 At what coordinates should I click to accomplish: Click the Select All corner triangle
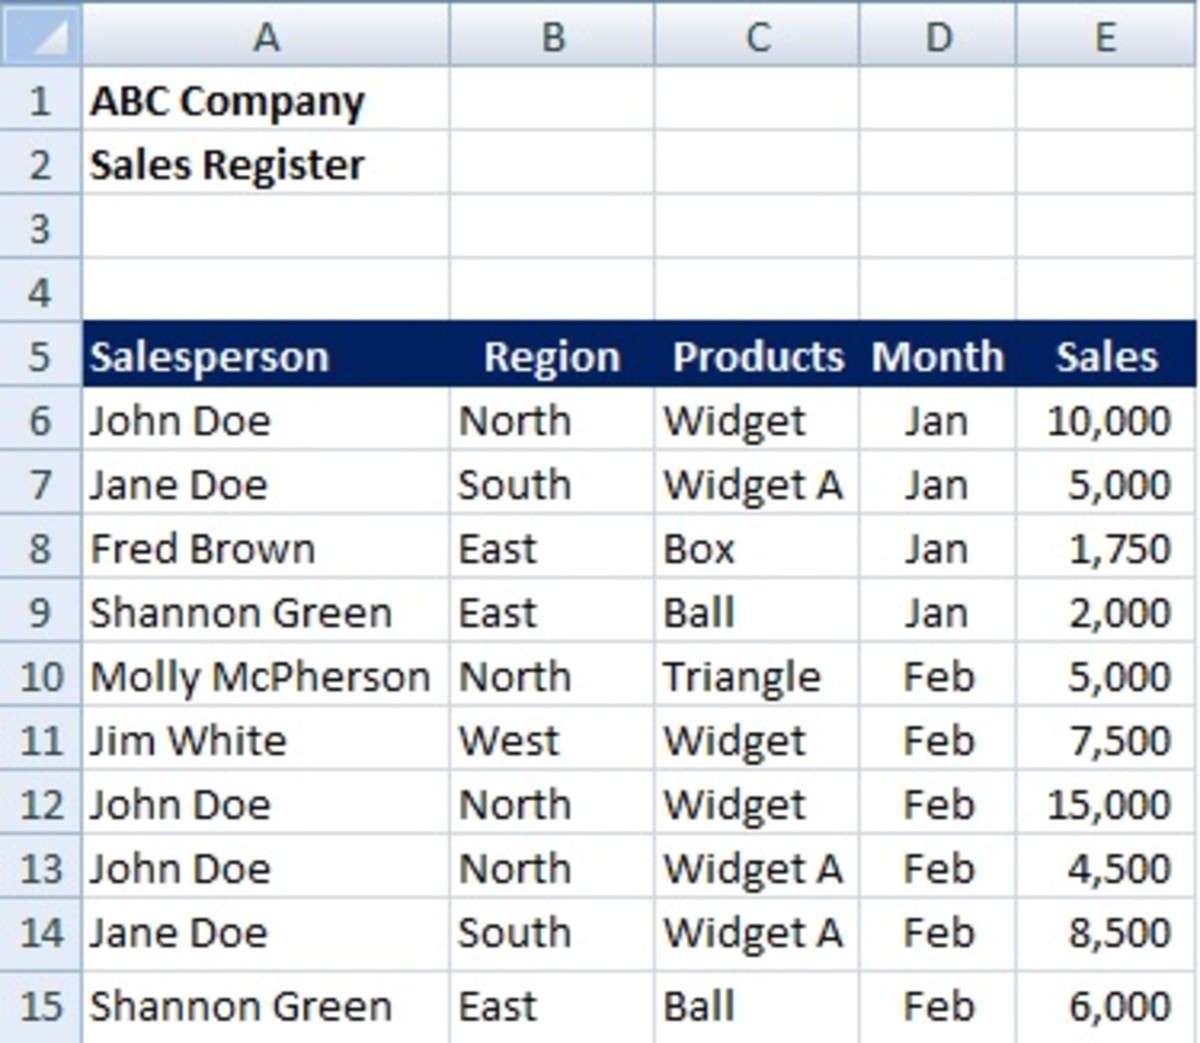click(40, 35)
